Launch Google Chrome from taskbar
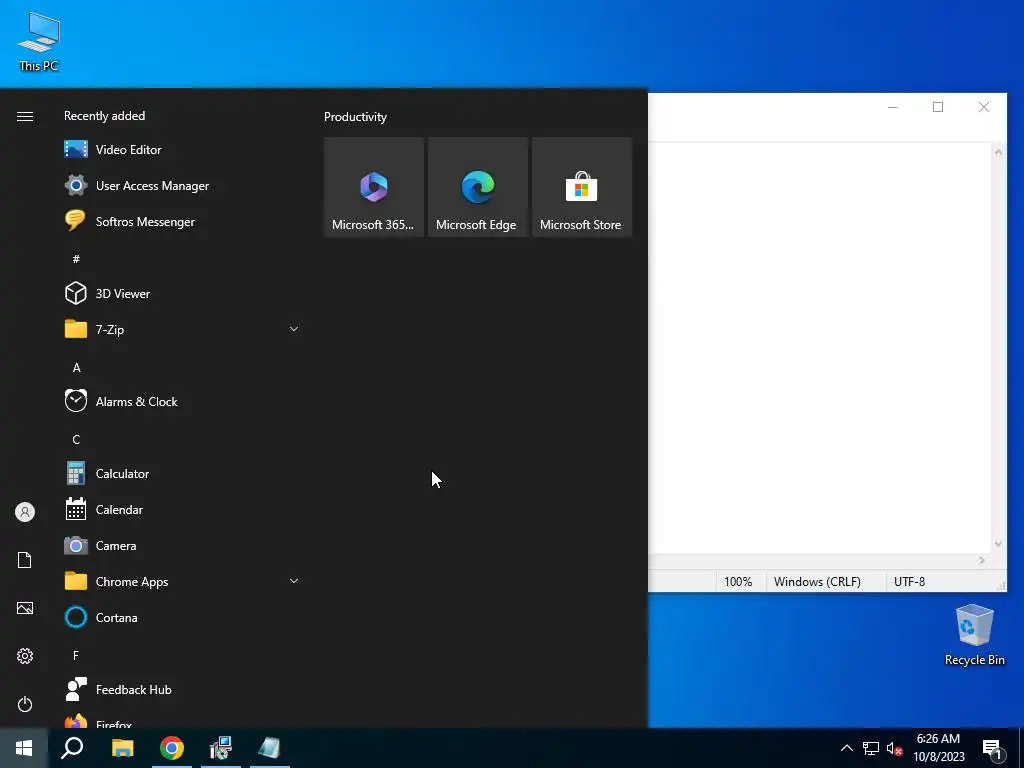Viewport: 1024px width, 768px height. click(x=172, y=748)
